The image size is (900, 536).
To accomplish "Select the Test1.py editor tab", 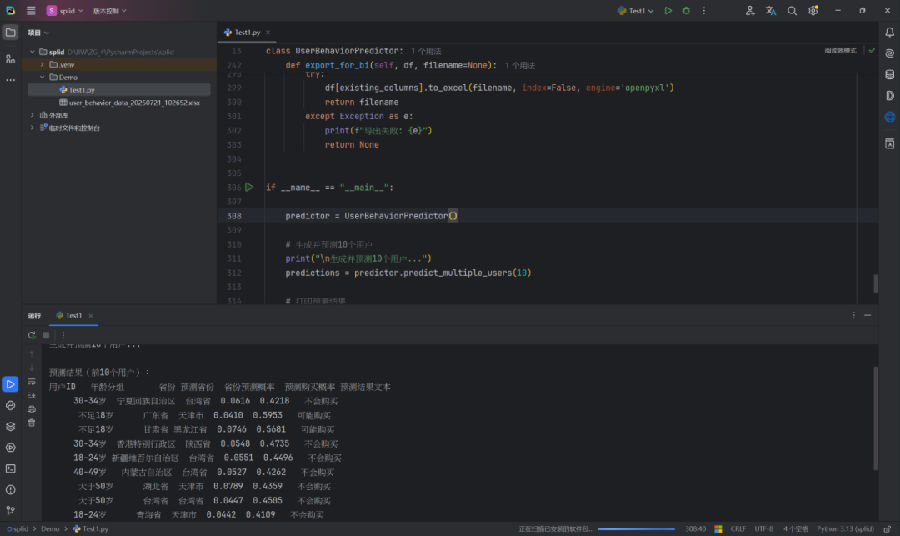I will point(247,33).
